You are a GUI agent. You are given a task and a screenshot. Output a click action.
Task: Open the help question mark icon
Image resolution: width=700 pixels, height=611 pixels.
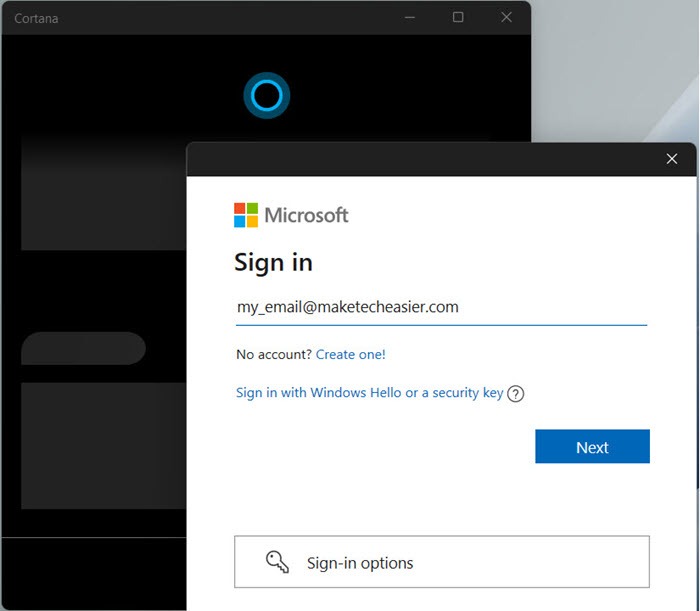pyautogui.click(x=516, y=394)
